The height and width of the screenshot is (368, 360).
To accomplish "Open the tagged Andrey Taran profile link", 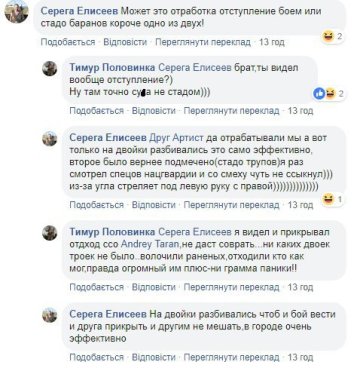I will tap(150, 244).
